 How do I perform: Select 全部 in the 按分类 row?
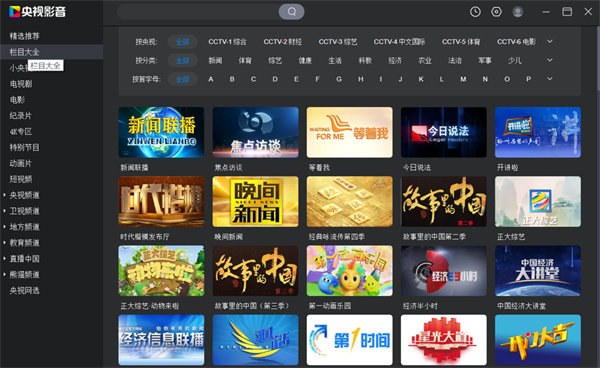183,60
